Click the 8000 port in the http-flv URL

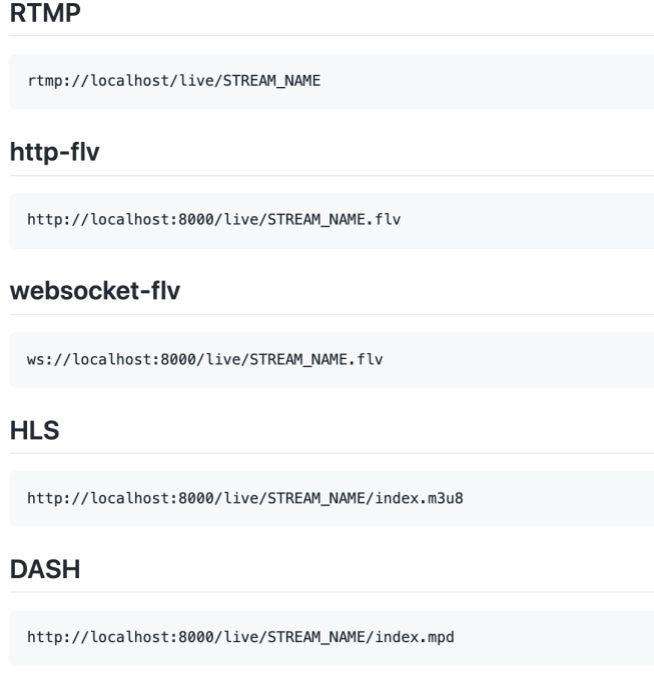tap(196, 220)
